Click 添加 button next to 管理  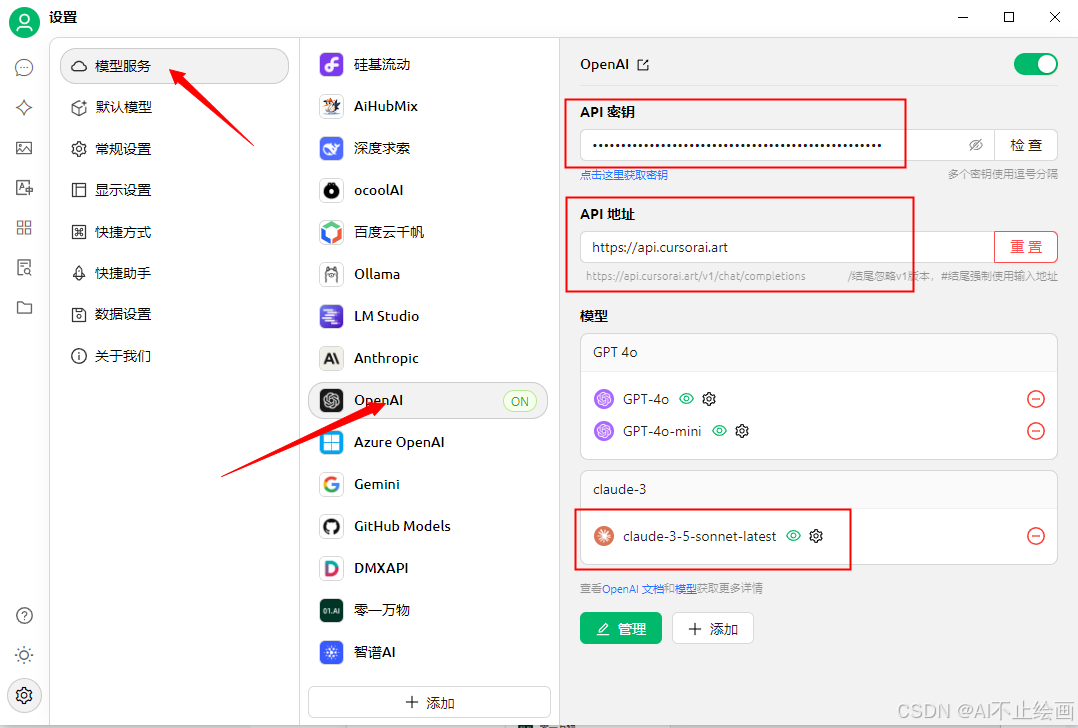click(x=713, y=628)
